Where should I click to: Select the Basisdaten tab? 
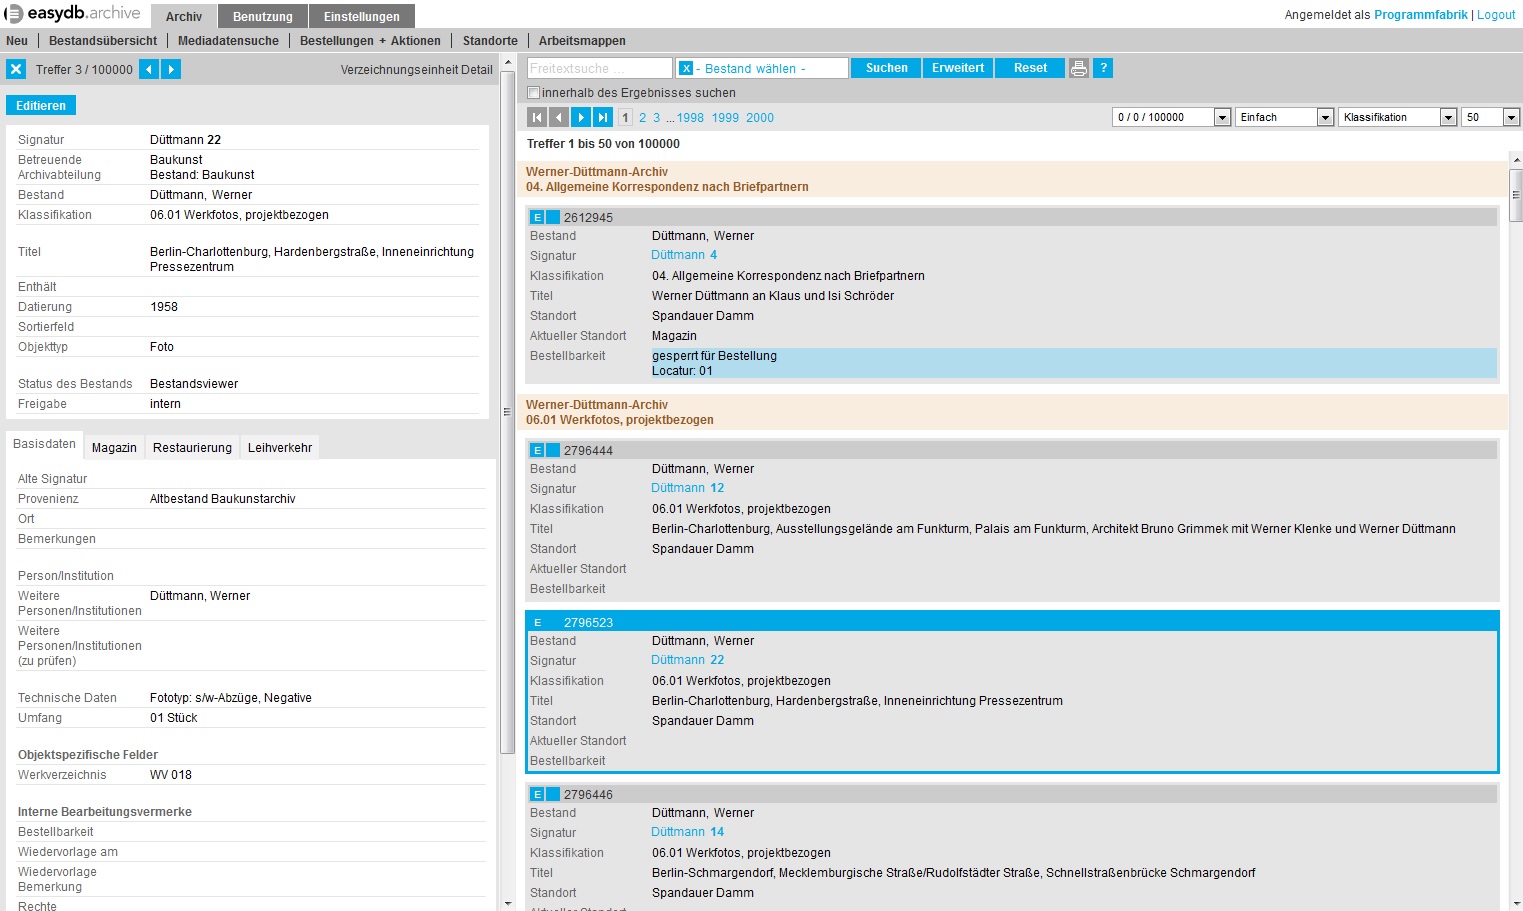pos(44,444)
